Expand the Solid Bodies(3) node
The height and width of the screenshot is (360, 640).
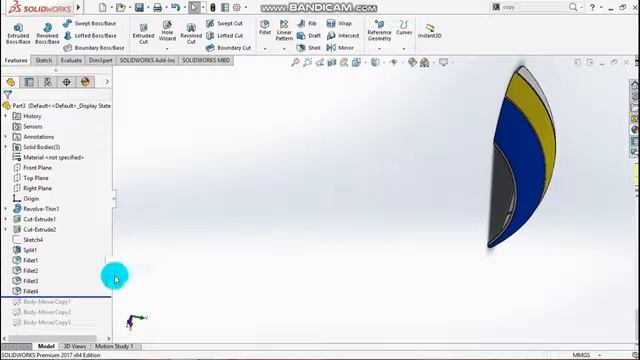(6, 147)
